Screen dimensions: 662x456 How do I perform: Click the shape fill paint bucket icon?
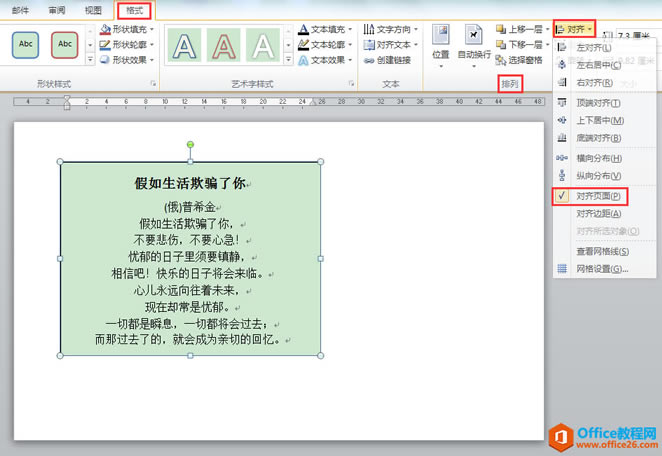105,29
